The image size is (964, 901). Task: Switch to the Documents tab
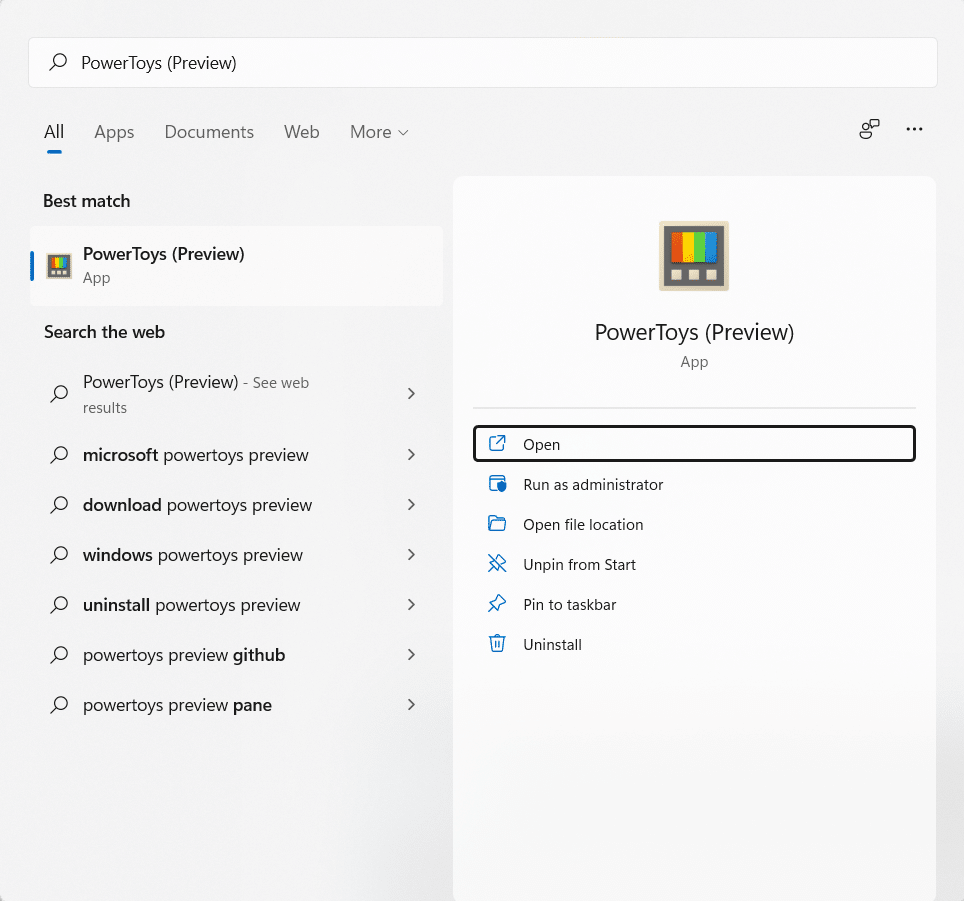(x=209, y=132)
